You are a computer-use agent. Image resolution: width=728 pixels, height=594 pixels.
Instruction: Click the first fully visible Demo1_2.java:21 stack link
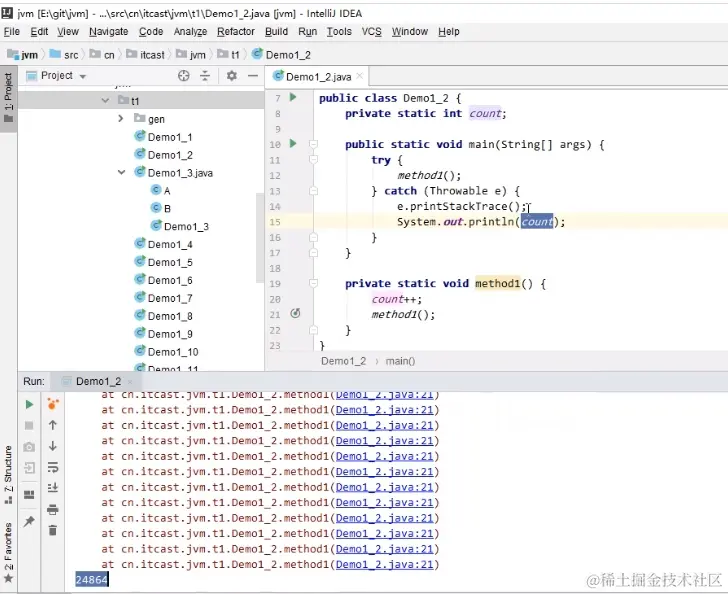pos(384,410)
